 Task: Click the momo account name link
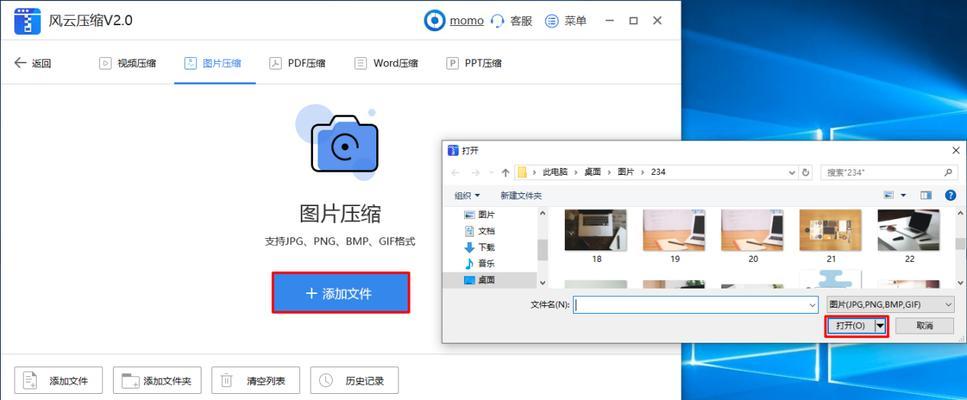point(466,21)
